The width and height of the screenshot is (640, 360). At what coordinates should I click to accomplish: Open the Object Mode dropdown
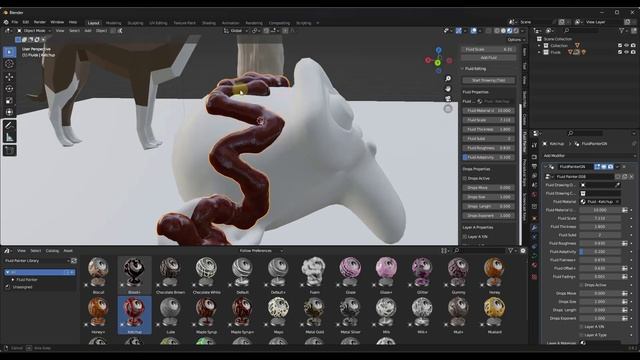pos(34,31)
